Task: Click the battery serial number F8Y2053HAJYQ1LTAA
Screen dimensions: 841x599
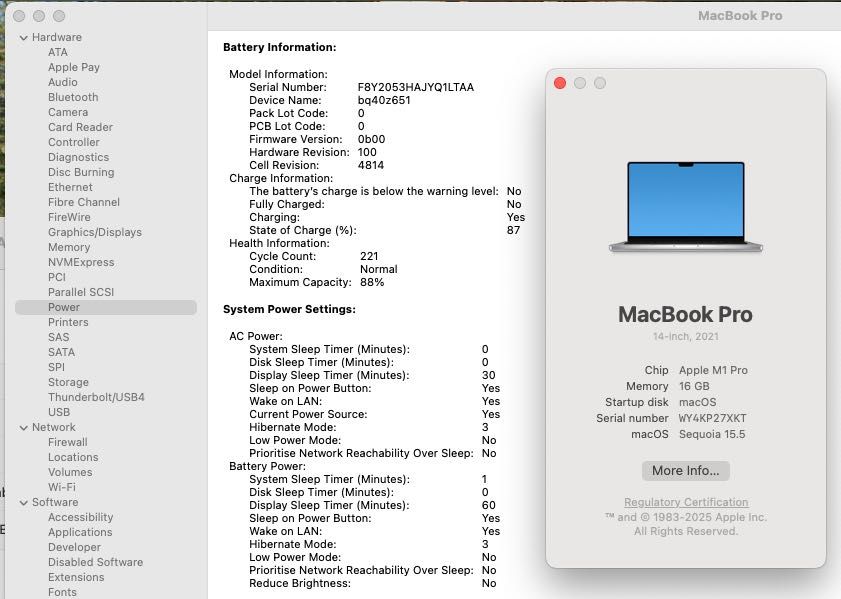Action: (416, 87)
